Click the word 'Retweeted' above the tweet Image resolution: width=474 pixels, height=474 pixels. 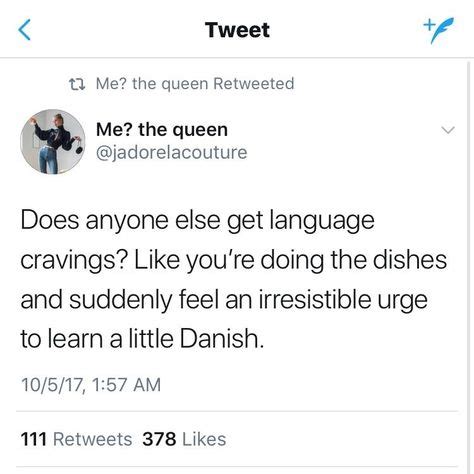tap(254, 83)
